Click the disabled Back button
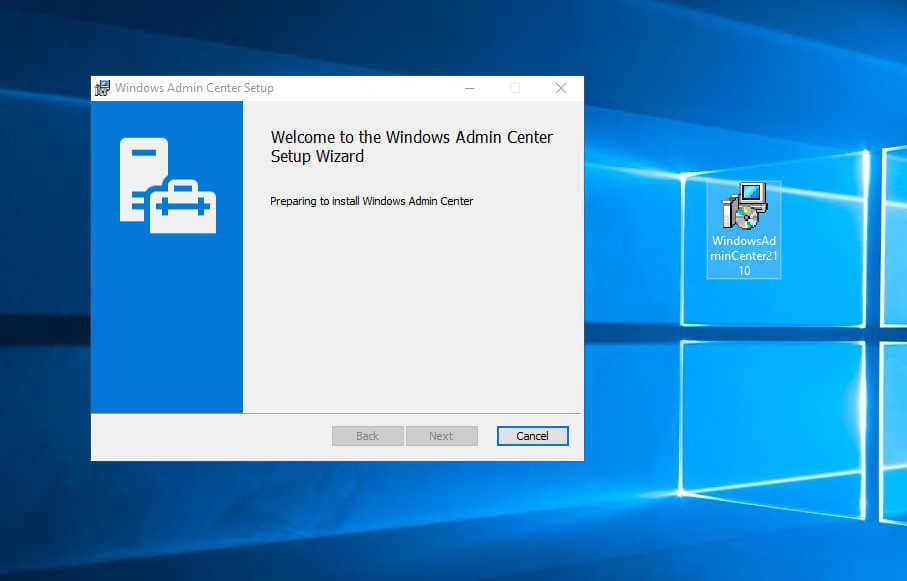This screenshot has width=907, height=581. 367,435
